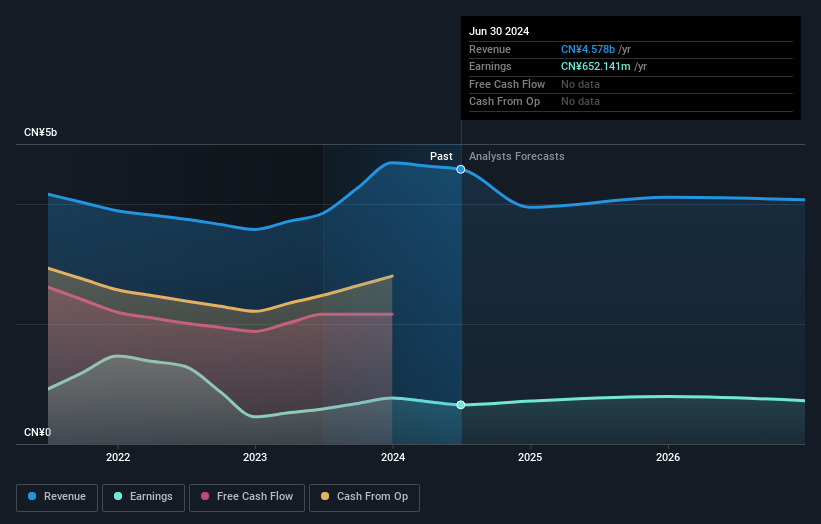Click the CN¥5b y-axis label
821x524 pixels.
40,132
